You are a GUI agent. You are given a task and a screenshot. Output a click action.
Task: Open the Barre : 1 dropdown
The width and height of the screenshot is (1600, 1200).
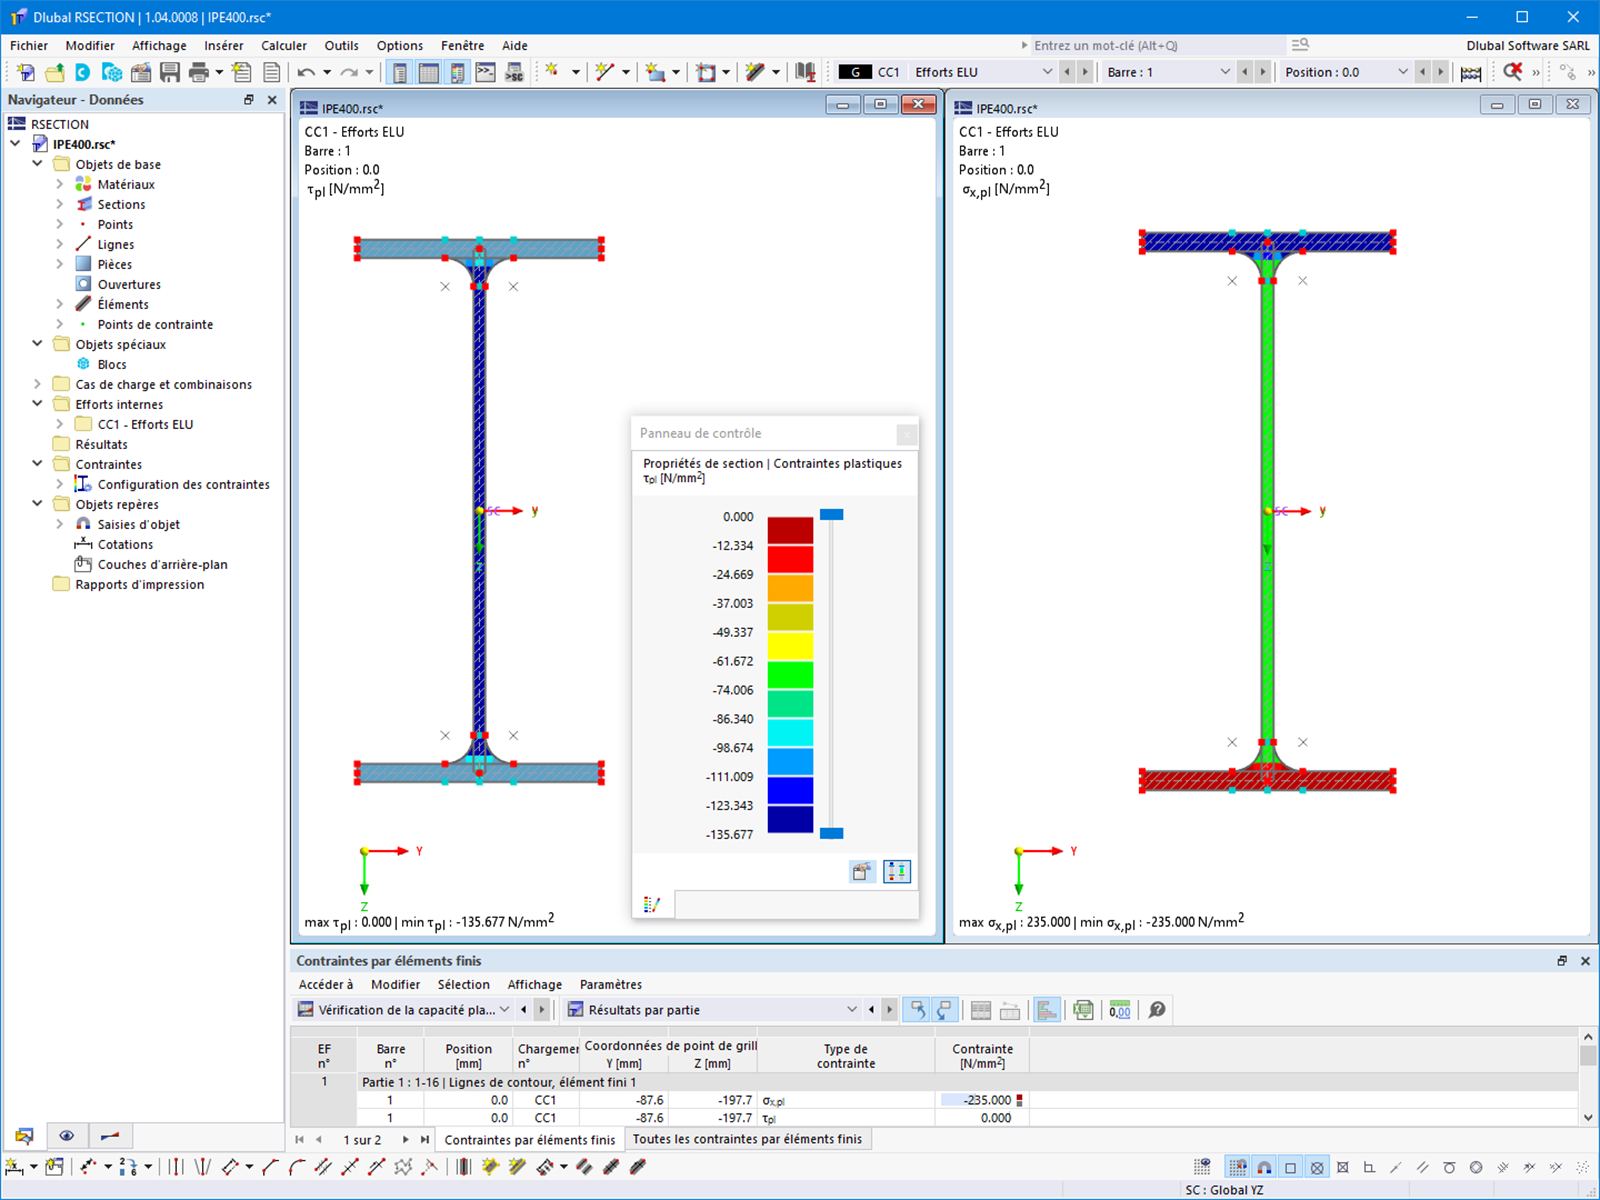point(1225,72)
